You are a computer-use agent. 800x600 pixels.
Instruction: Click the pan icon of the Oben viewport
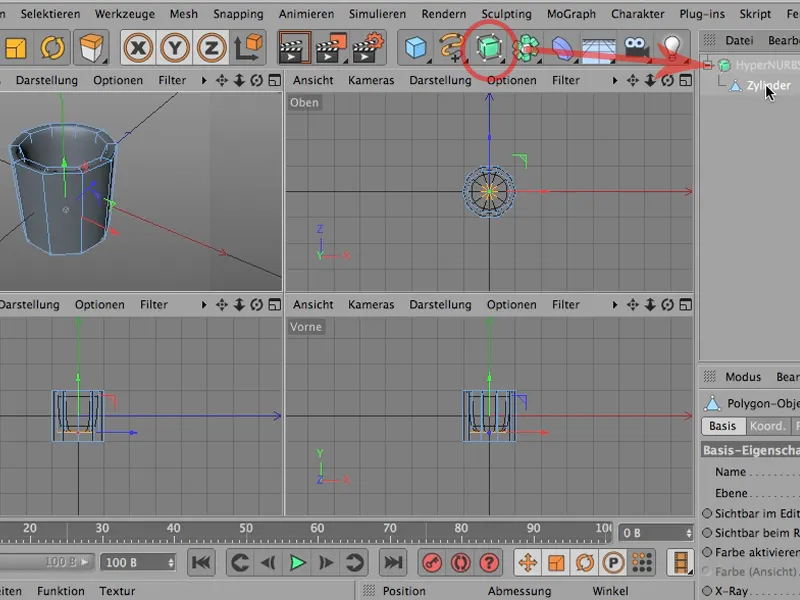click(633, 80)
